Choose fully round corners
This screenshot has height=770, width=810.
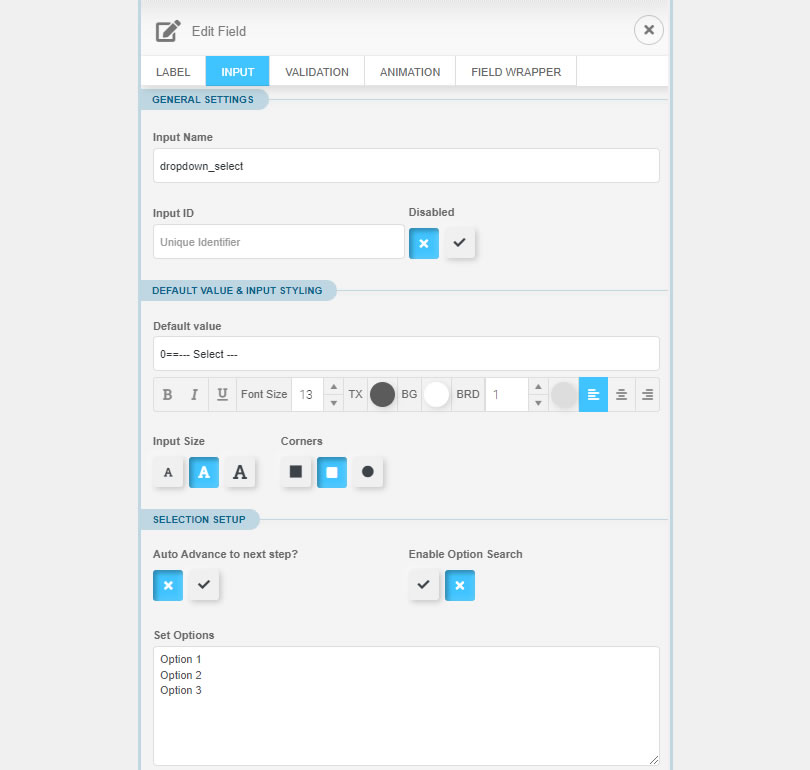click(x=368, y=472)
